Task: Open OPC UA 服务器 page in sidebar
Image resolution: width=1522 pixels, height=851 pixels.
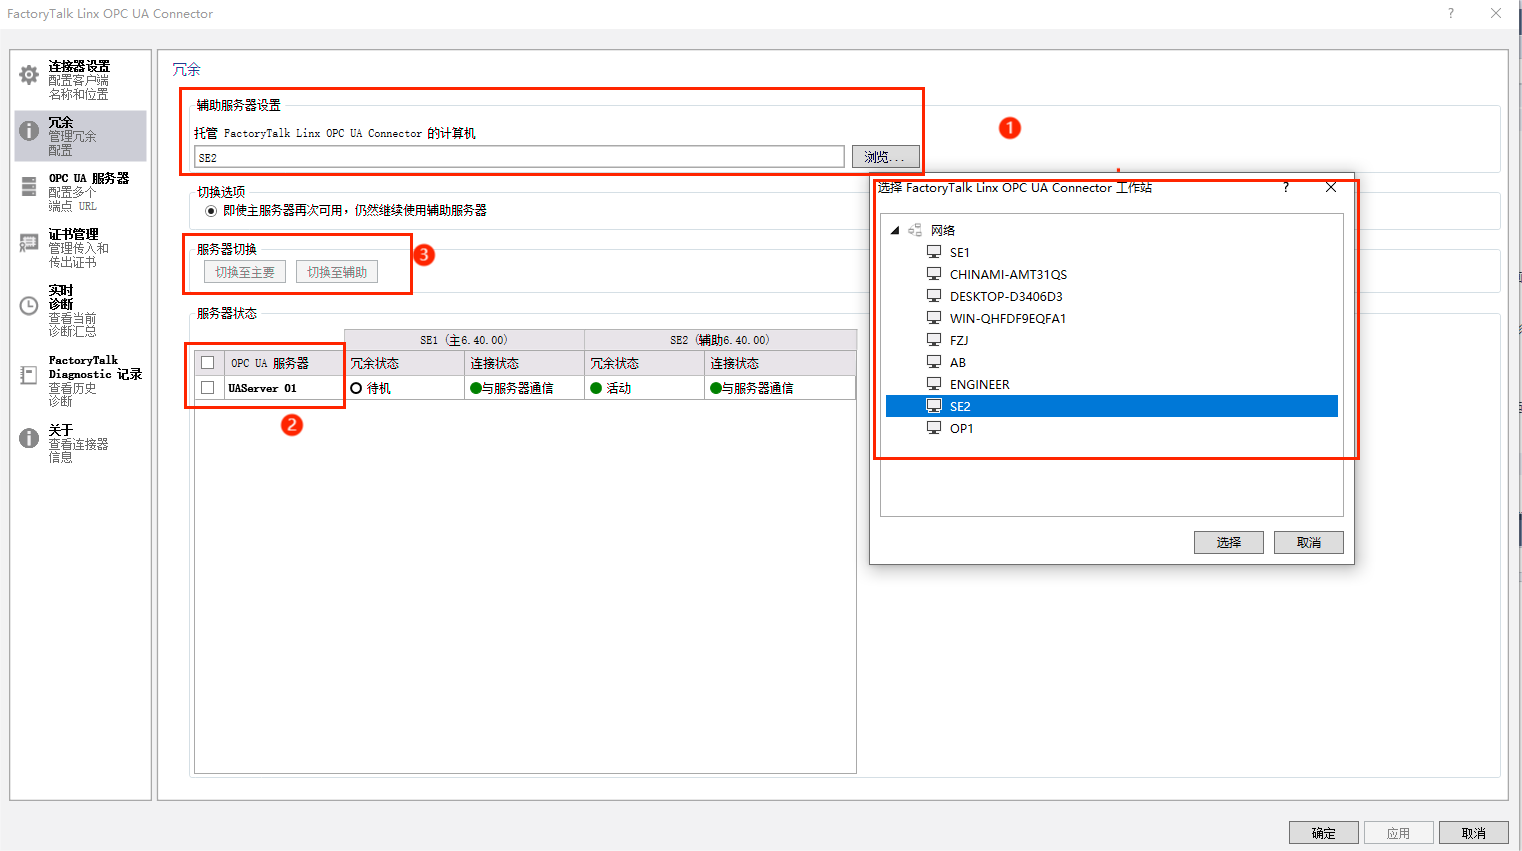Action: point(80,192)
